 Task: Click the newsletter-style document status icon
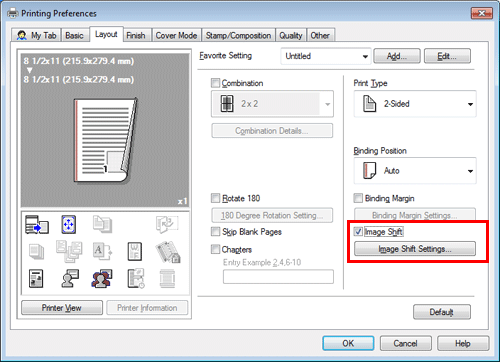point(36,279)
